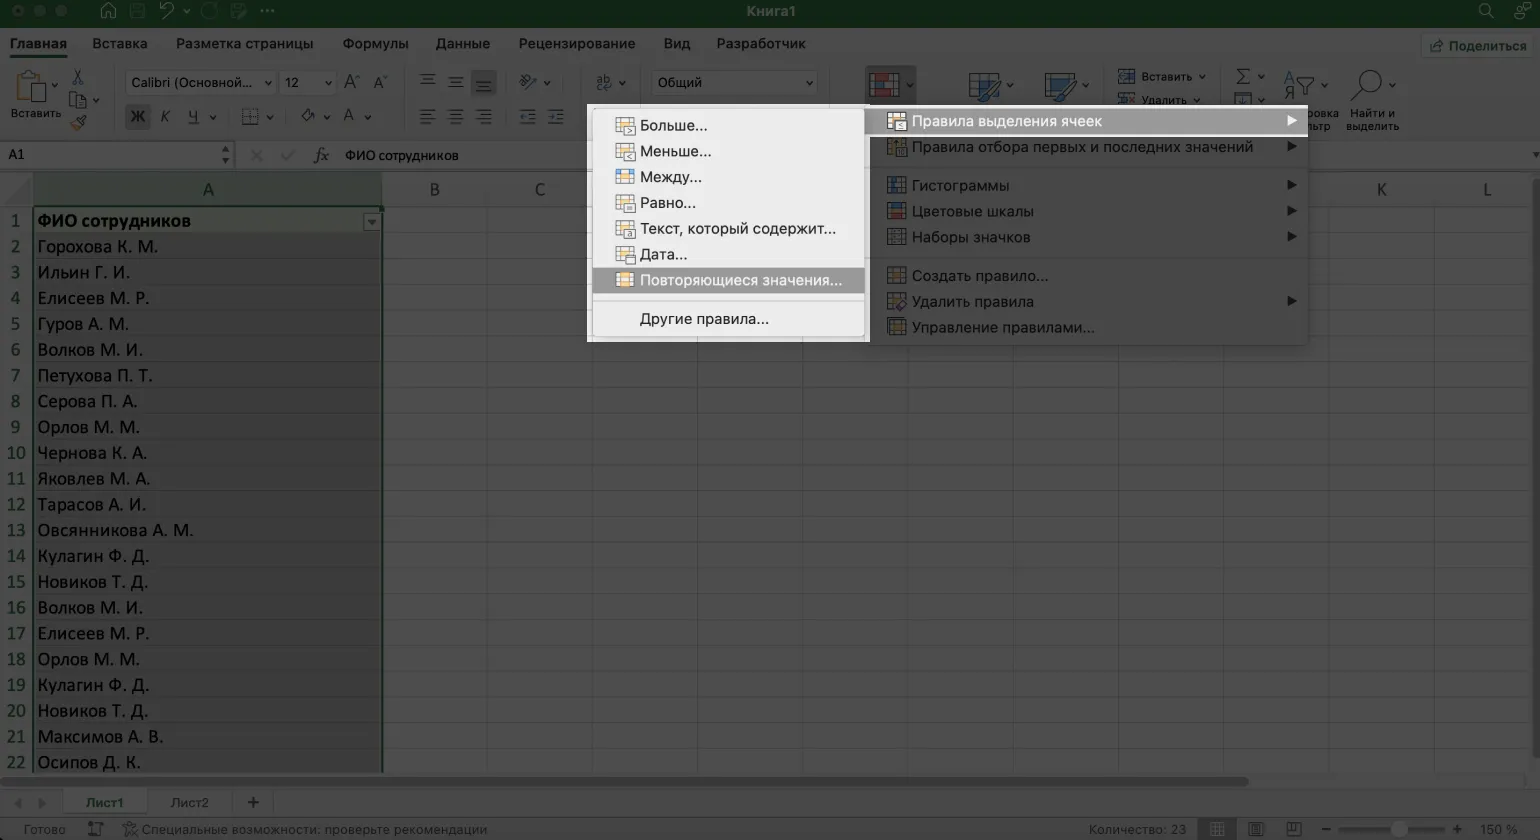This screenshot has height=840, width=1540.
Task: Click the Cell Styles icon
Action: (x=1060, y=86)
